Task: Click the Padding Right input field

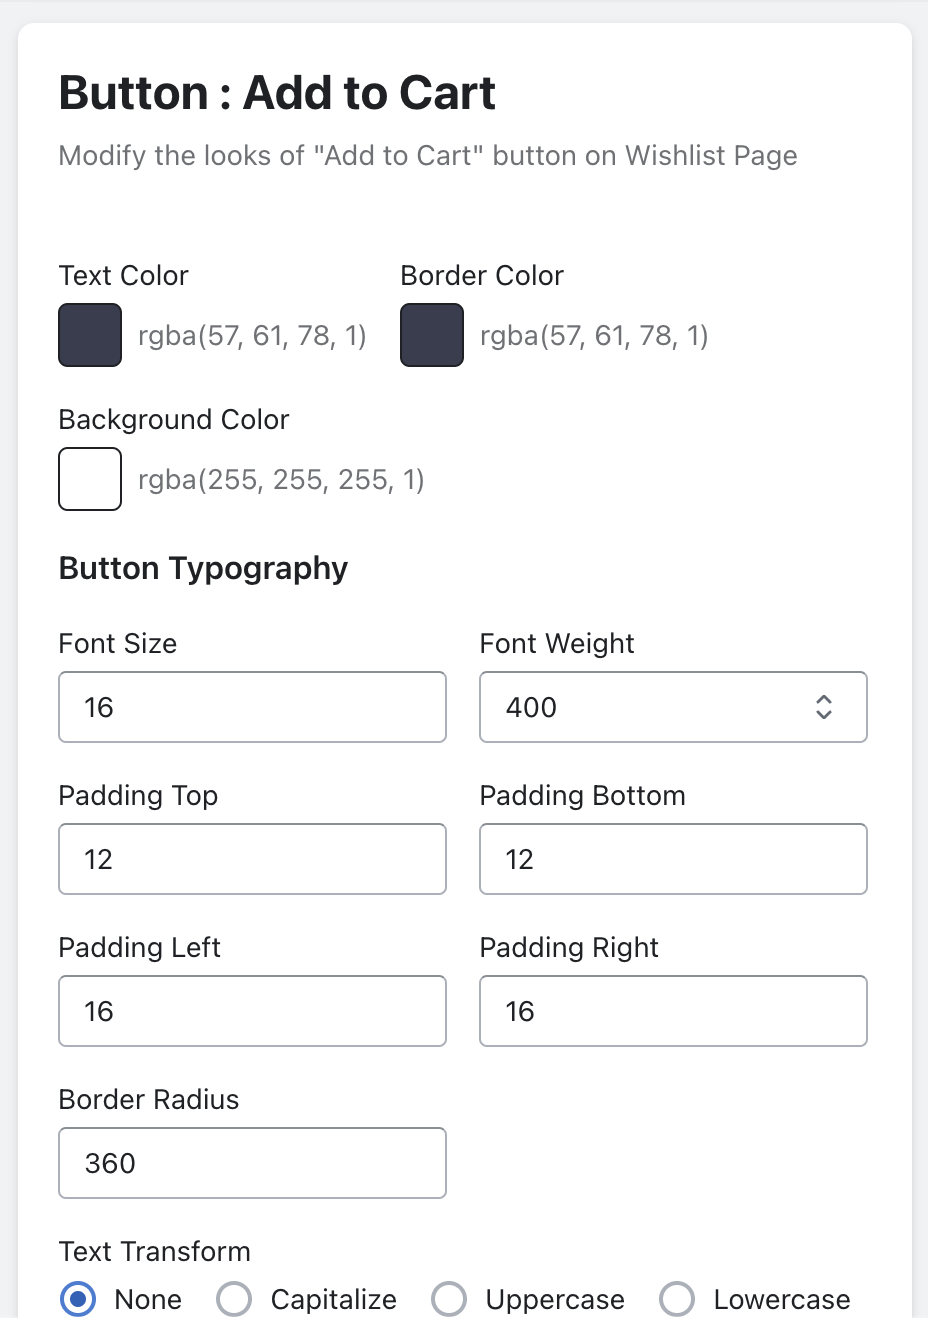Action: [x=672, y=1011]
